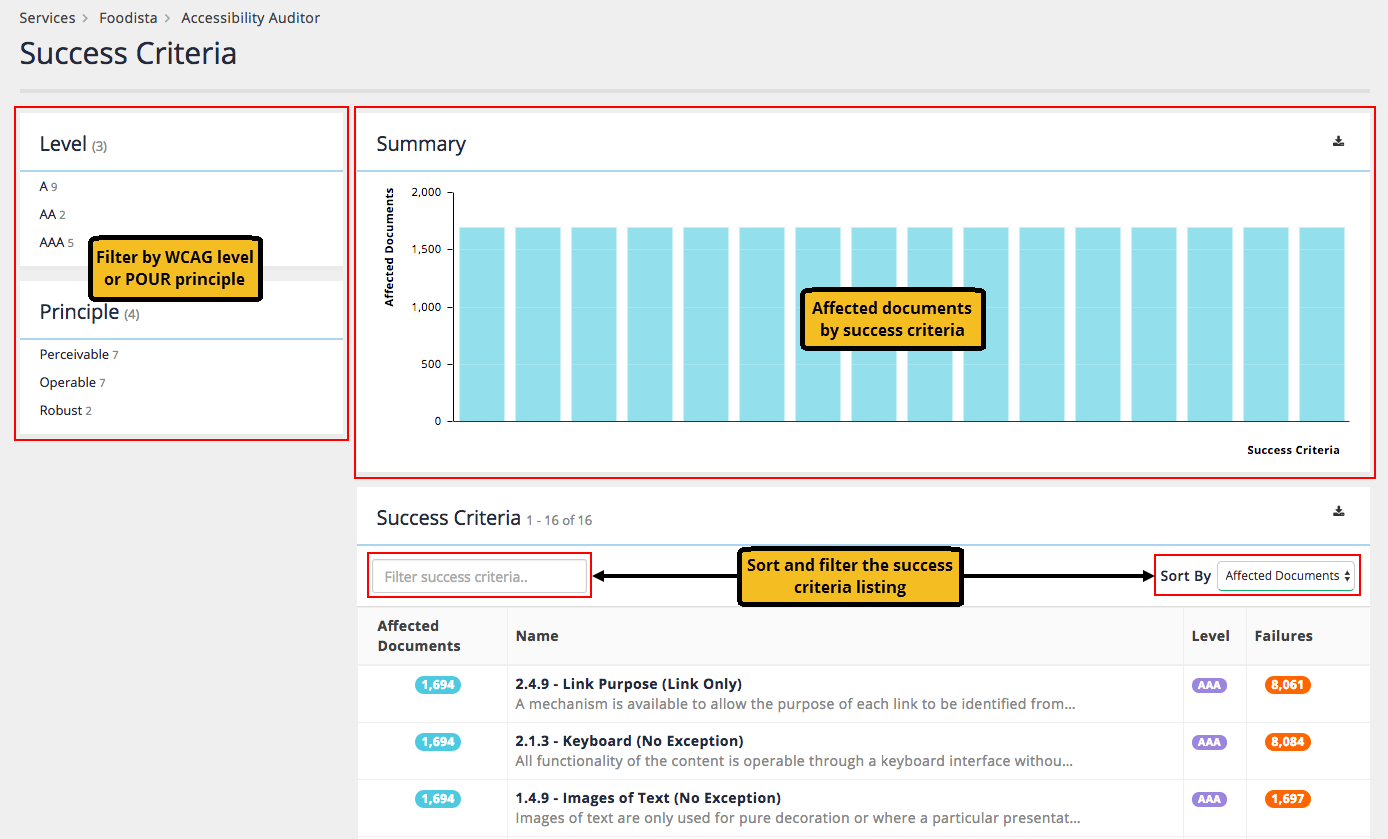Screen dimensions: 1388x839
Task: Open 2.4.9 Link Purpose (Link Only) criterion
Action: (628, 684)
